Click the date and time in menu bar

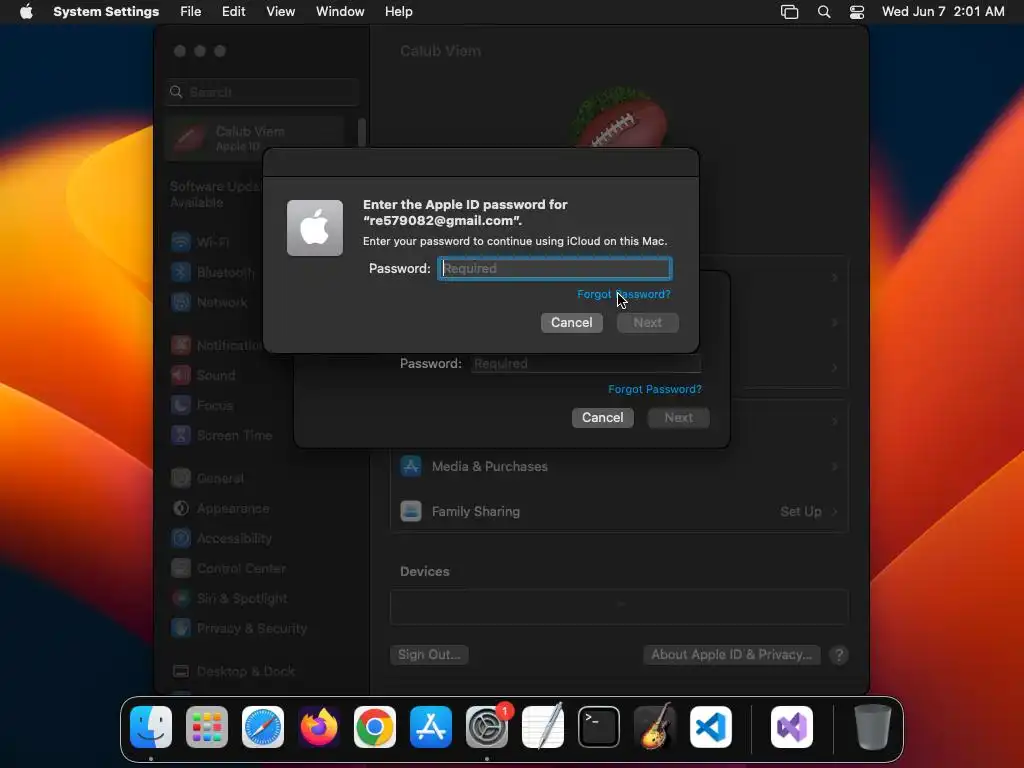(942, 12)
